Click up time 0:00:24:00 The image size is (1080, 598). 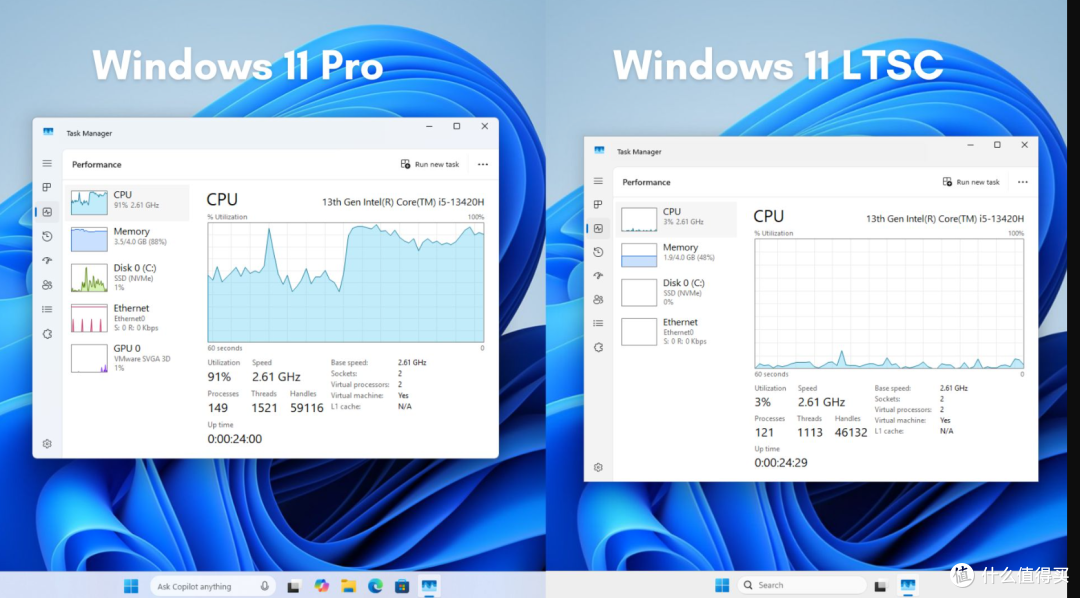[235, 439]
